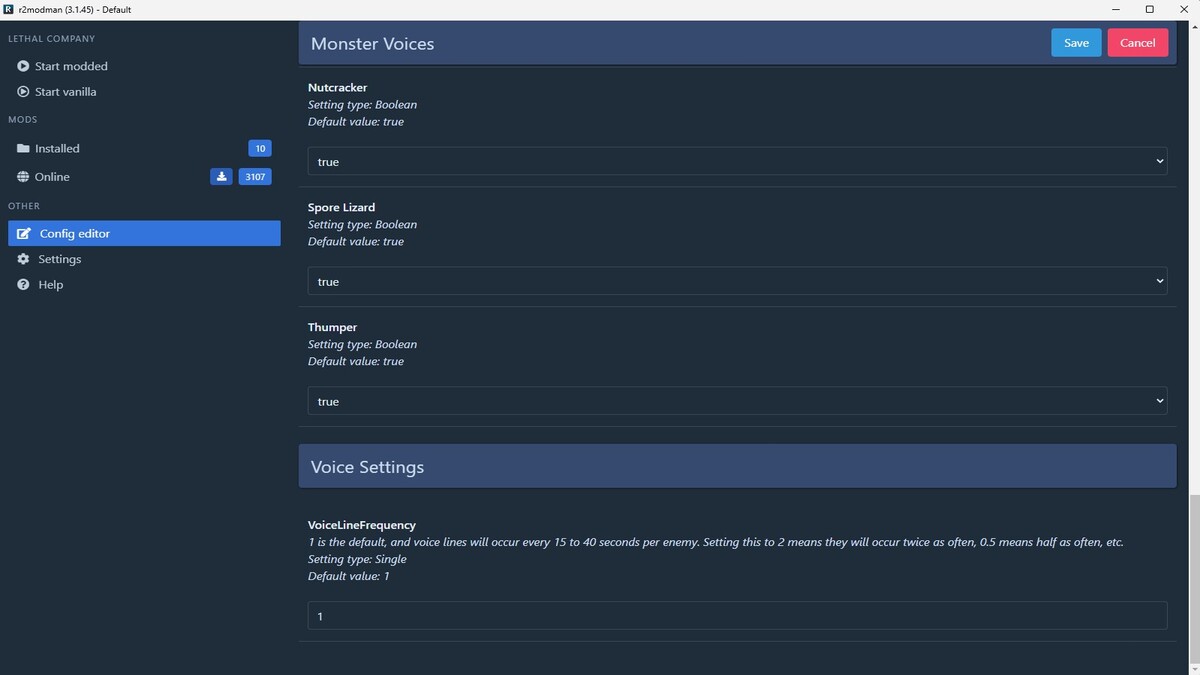Screen dimensions: 1200x675
Task: Click the Installed folder icon
Action: point(23,148)
